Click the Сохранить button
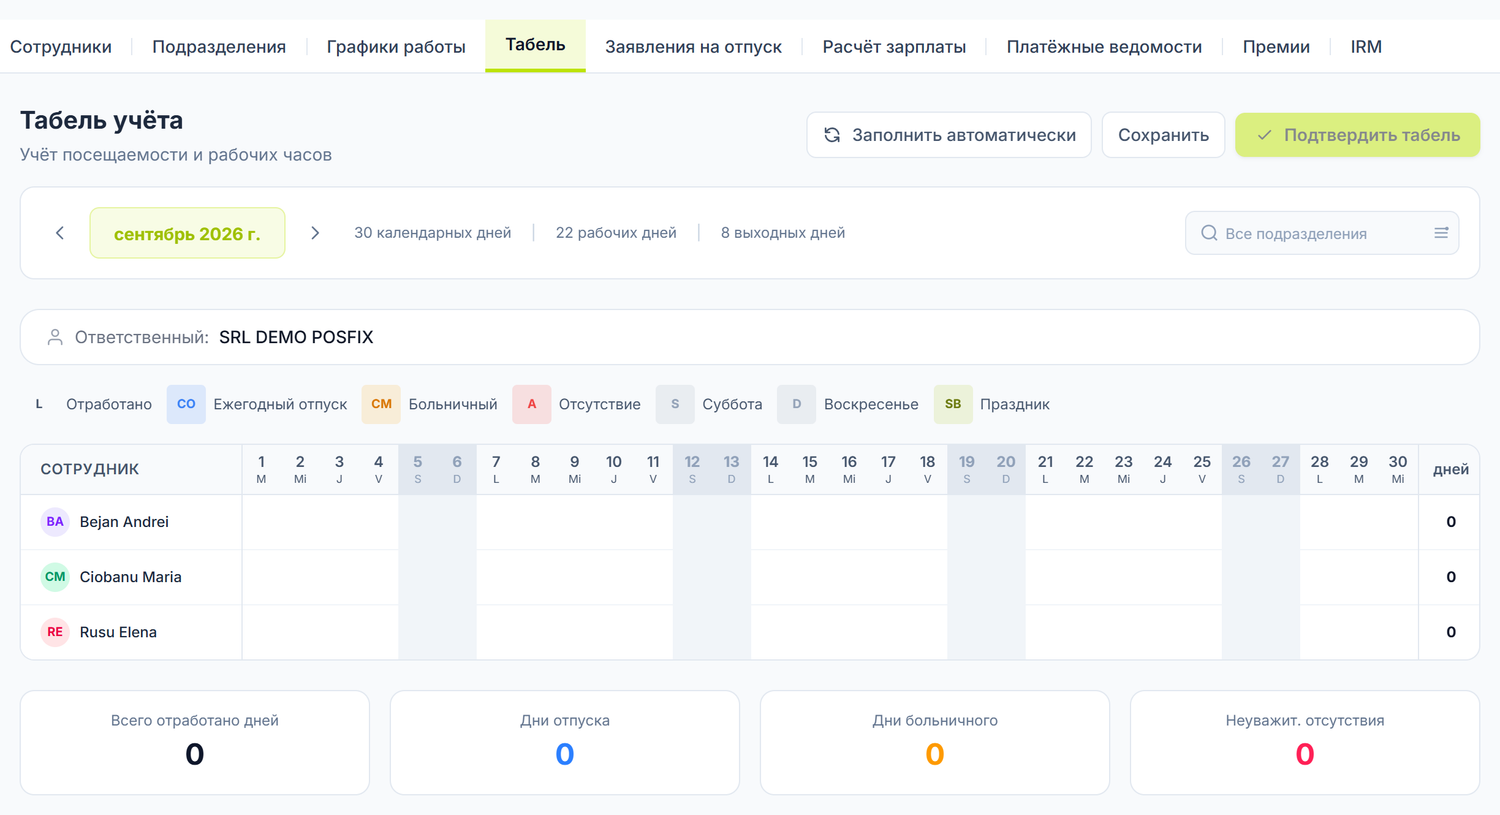Image resolution: width=1500 pixels, height=815 pixels. coord(1163,135)
